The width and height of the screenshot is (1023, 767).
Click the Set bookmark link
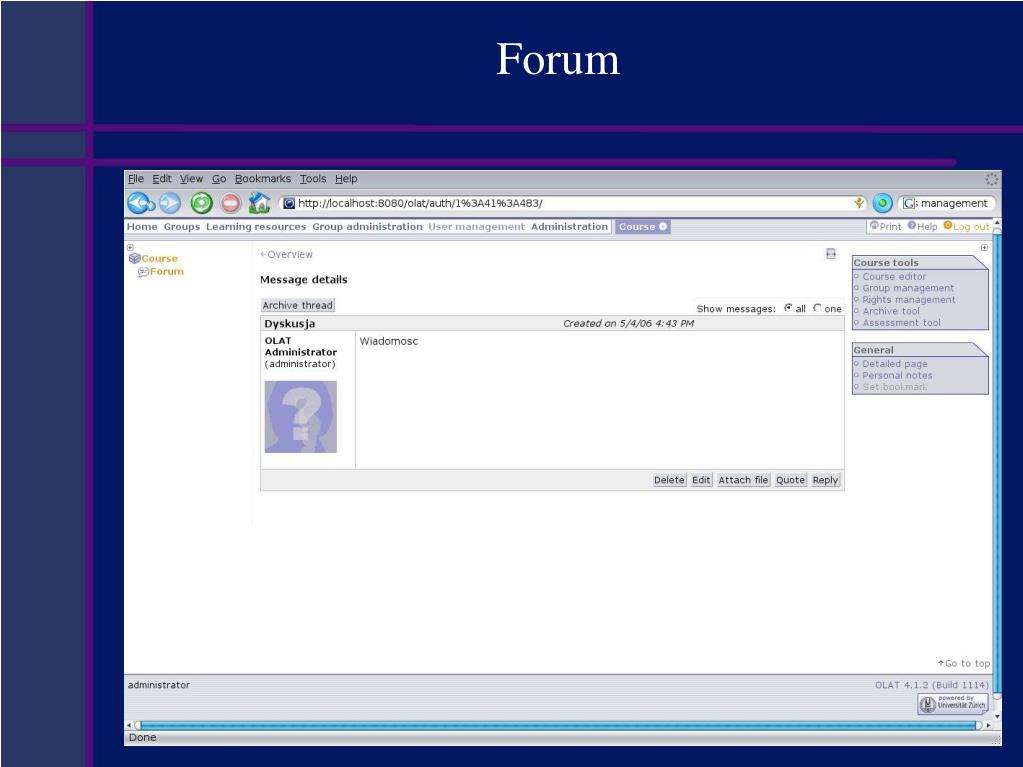pos(894,387)
